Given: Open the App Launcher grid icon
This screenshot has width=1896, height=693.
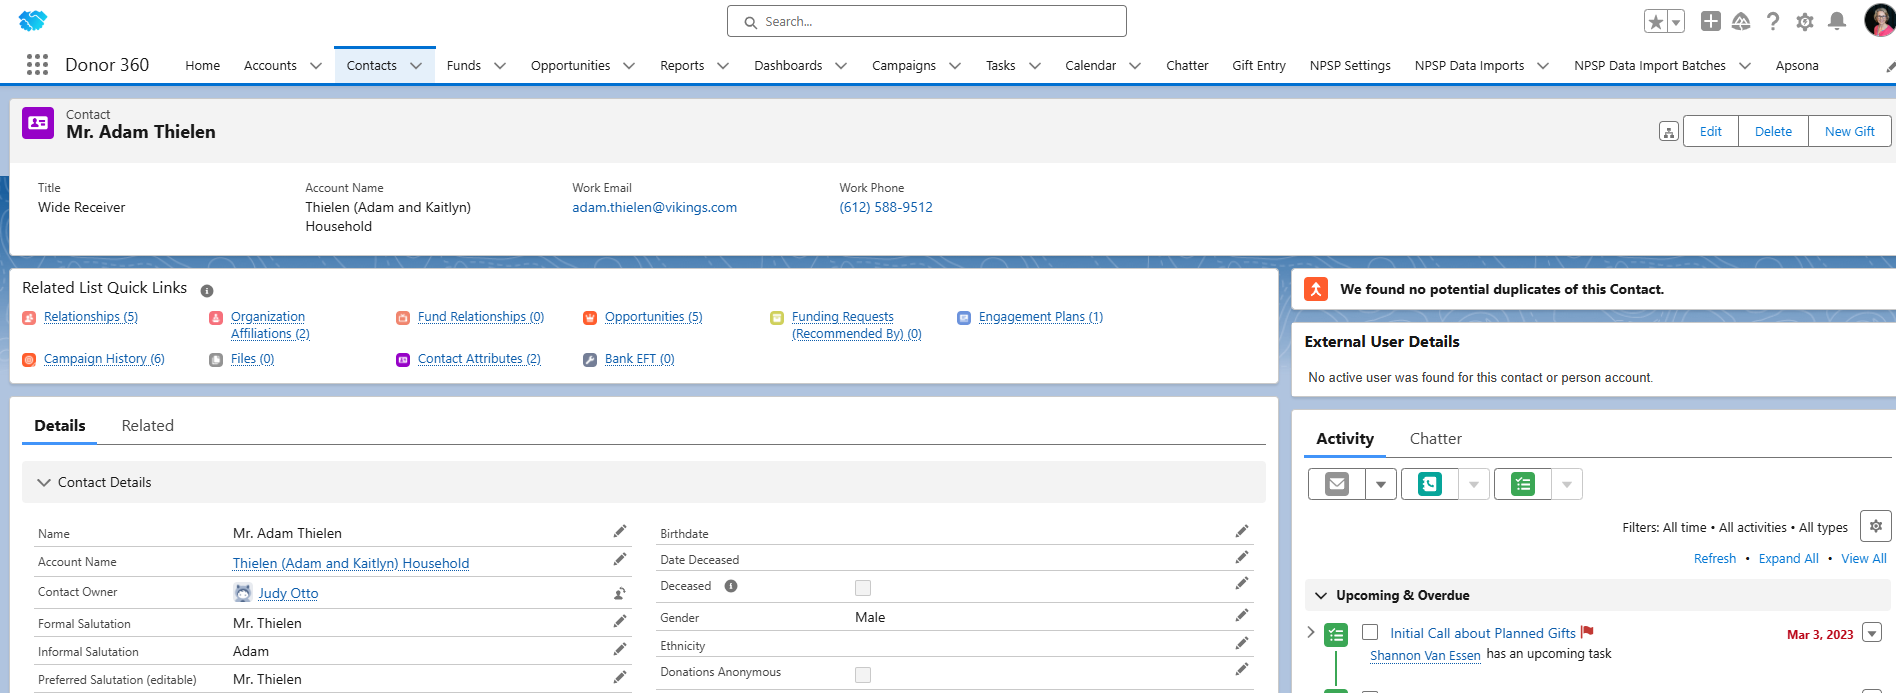Looking at the screenshot, I should (37, 65).
